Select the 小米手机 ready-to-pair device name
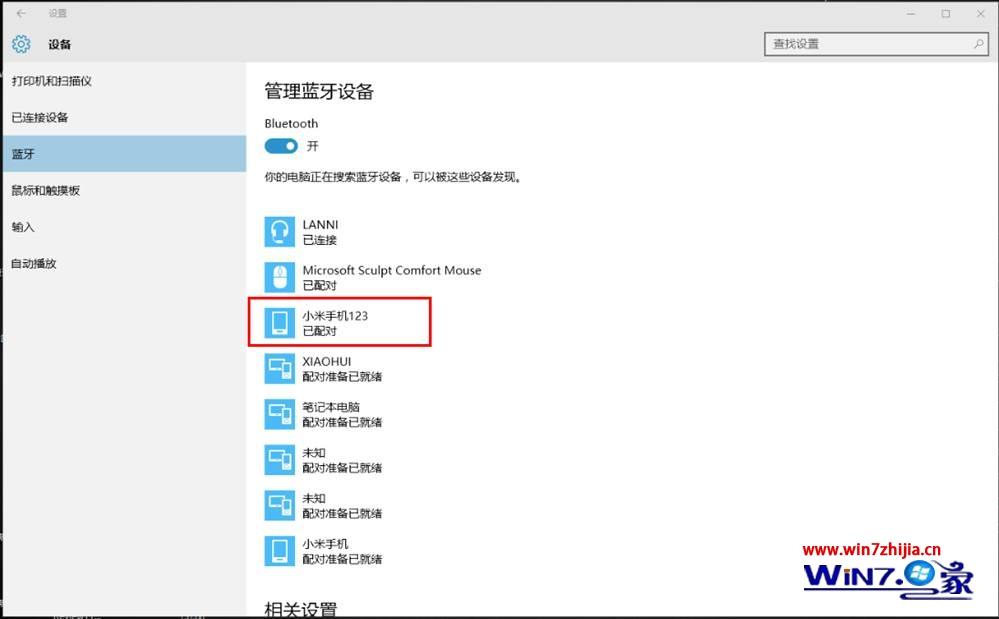The width and height of the screenshot is (999, 619). pyautogui.click(x=326, y=544)
